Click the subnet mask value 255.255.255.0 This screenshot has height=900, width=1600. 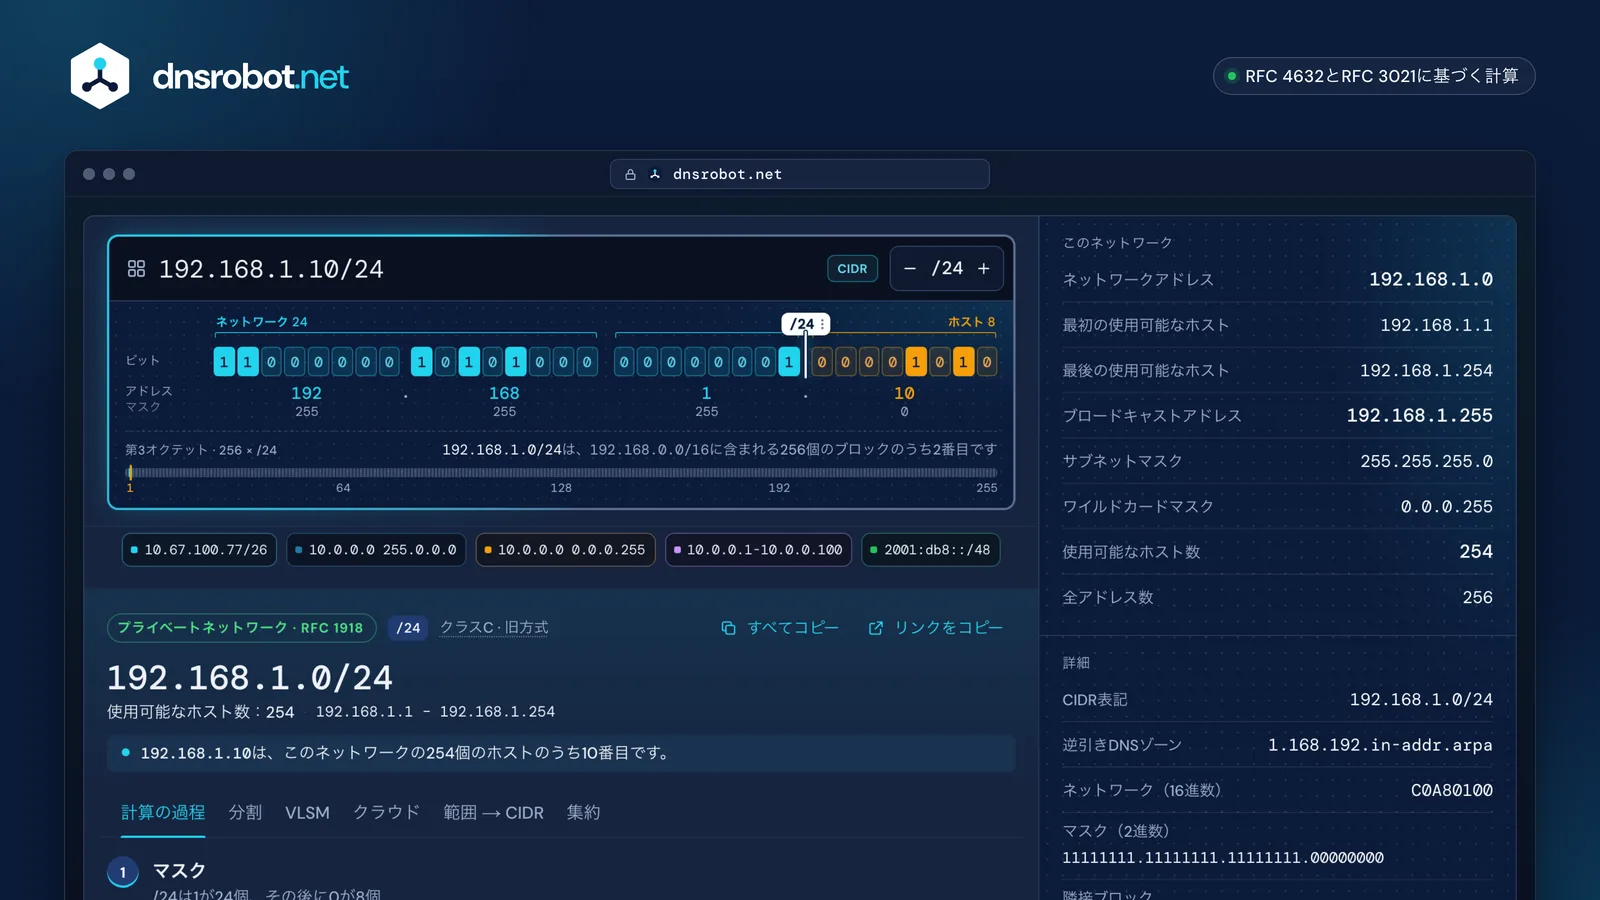click(1426, 461)
